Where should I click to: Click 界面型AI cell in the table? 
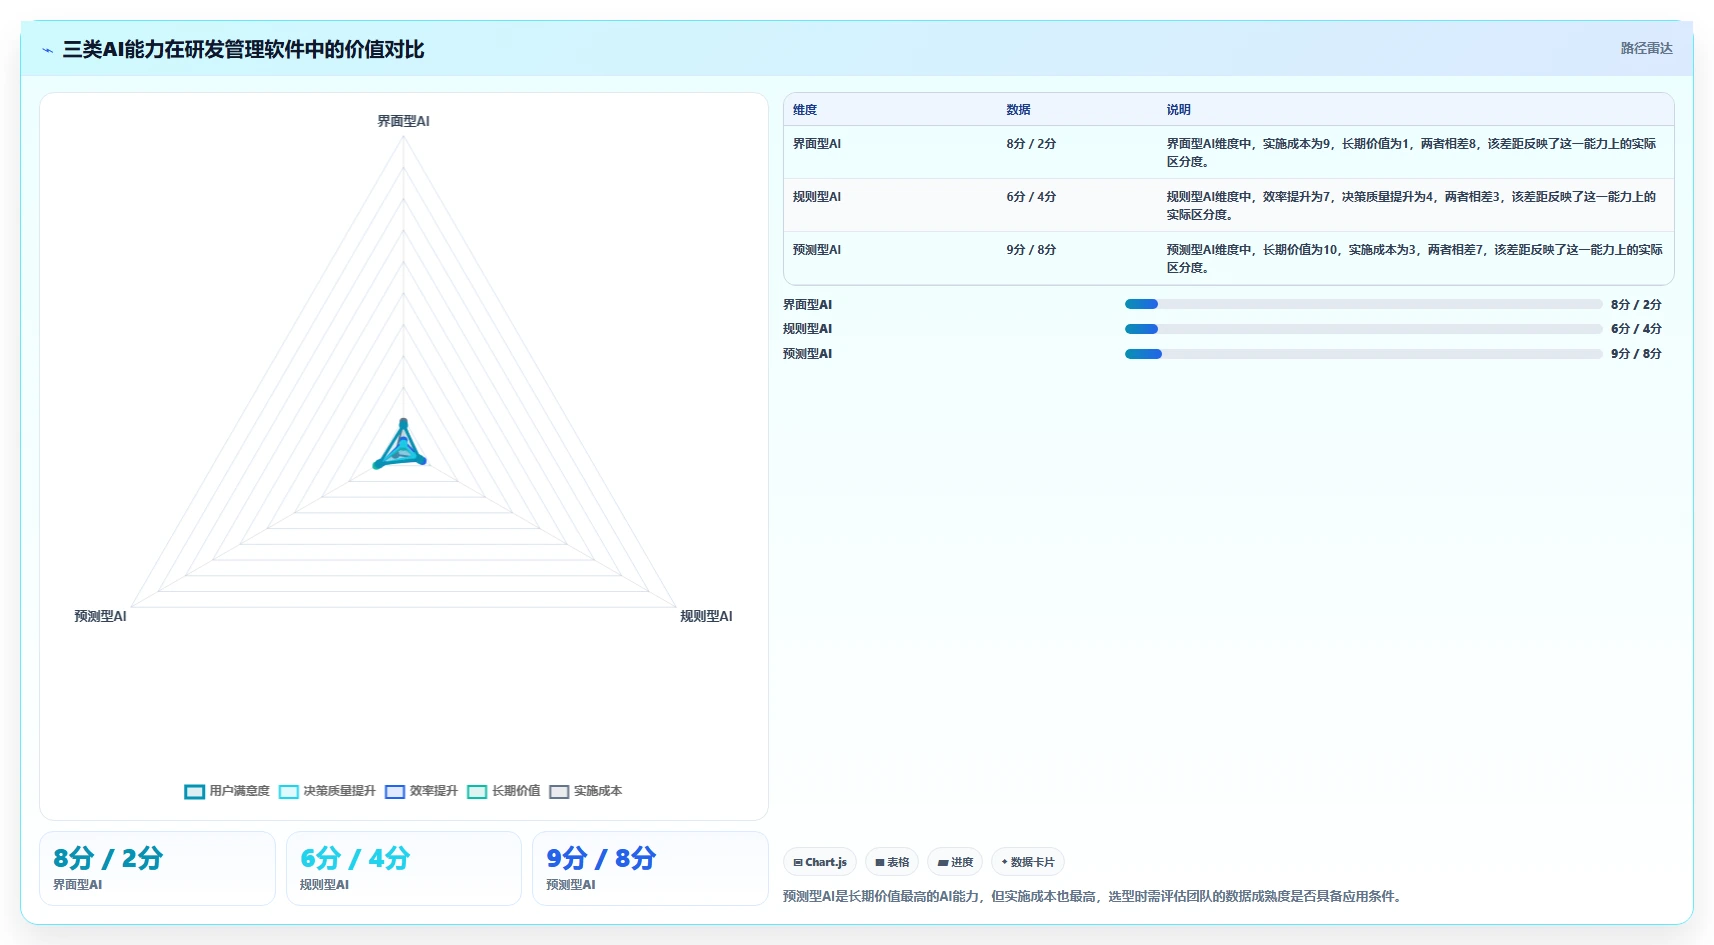click(x=817, y=144)
